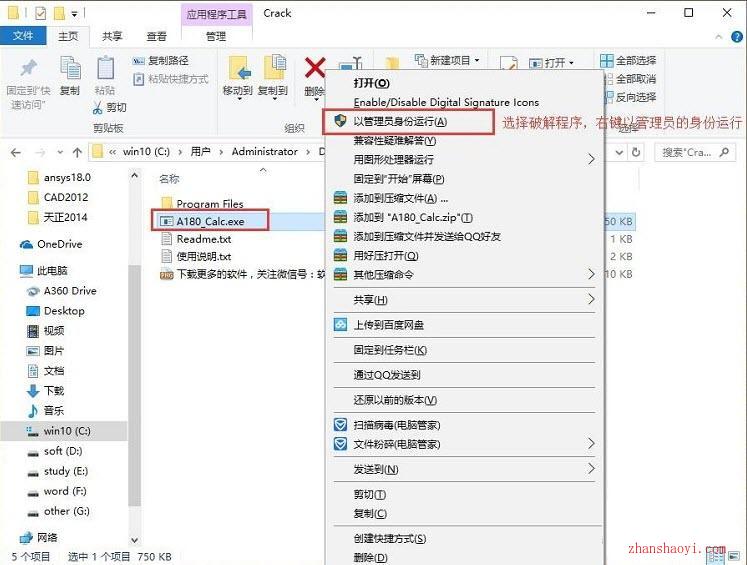Screen dimensions: 747x565
Task: Click the Back navigation arrow
Action: point(16,152)
